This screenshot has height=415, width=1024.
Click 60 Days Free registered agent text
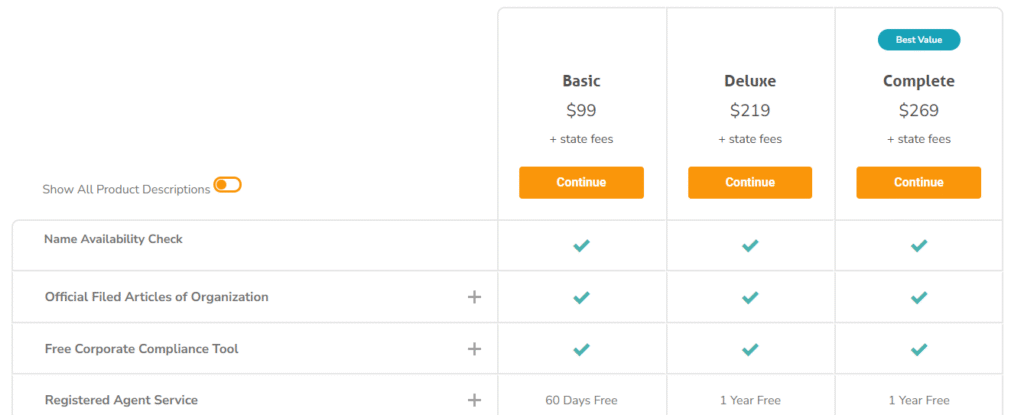click(x=581, y=400)
